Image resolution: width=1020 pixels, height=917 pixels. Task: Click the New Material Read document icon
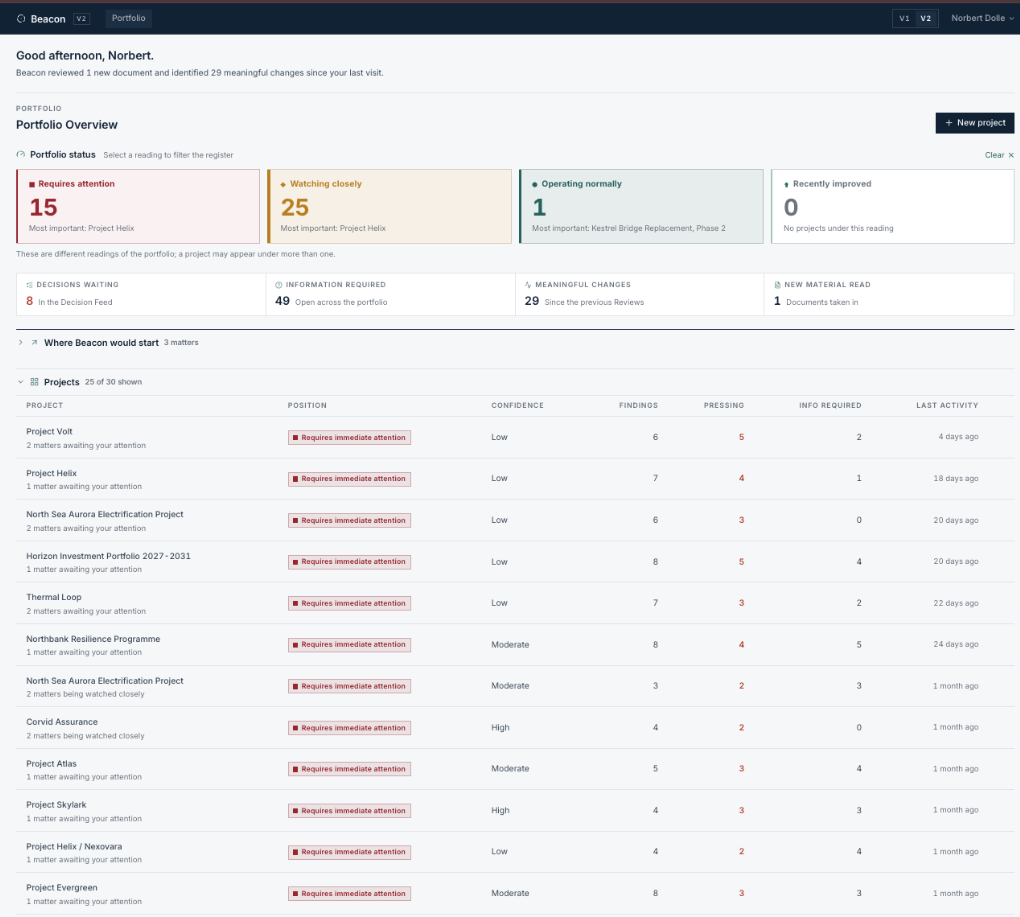777,285
